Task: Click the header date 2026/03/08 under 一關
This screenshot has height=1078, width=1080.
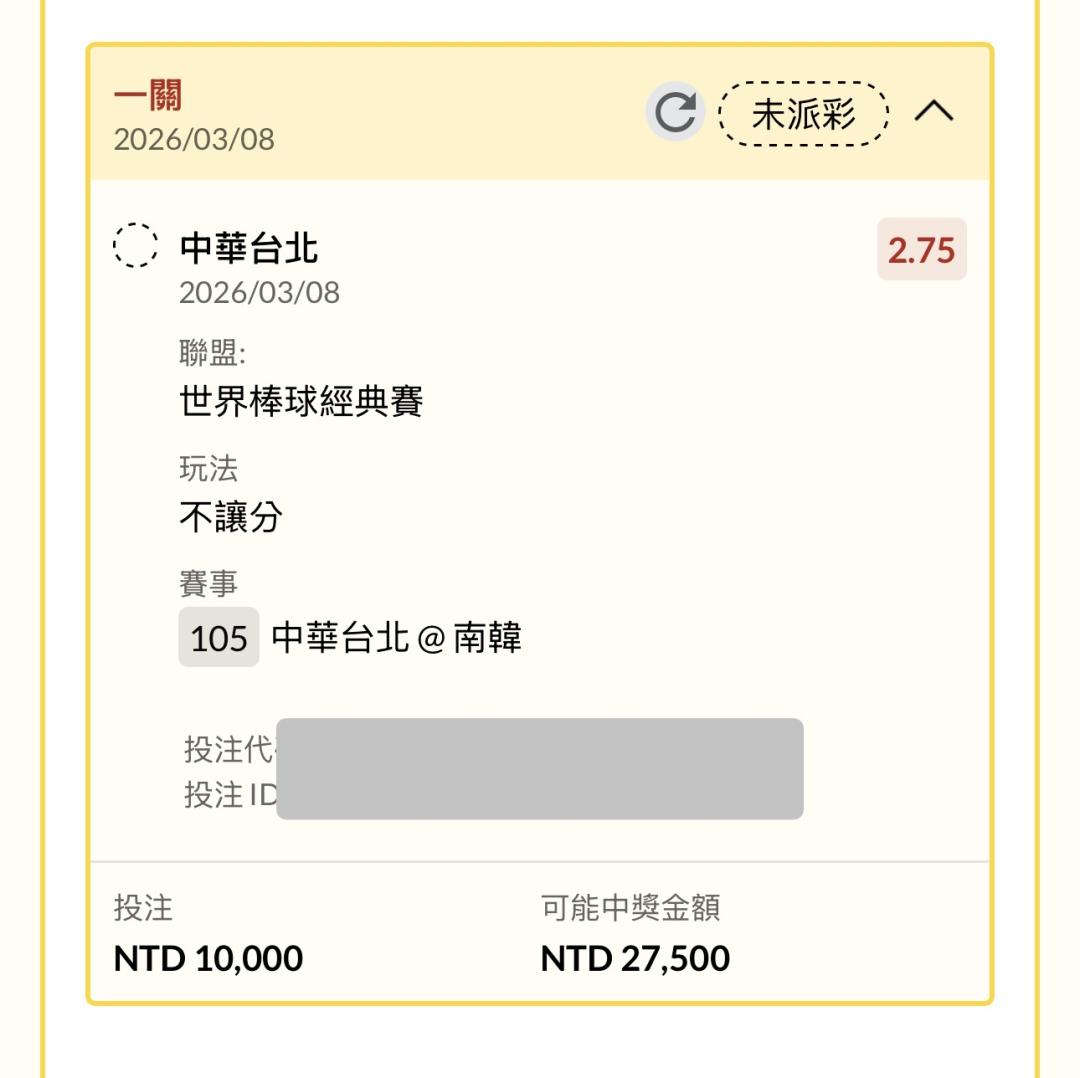Action: [194, 139]
